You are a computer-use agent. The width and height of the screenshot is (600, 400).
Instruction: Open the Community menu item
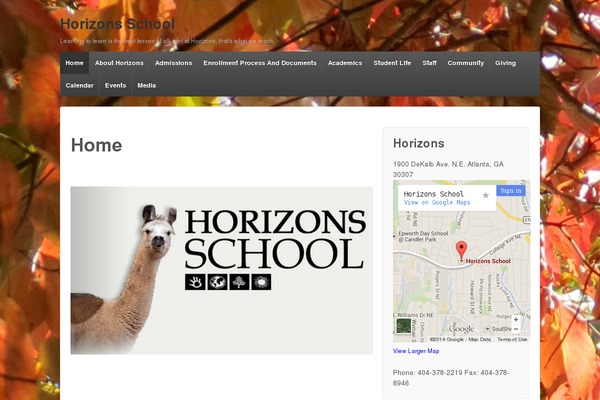[466, 63]
